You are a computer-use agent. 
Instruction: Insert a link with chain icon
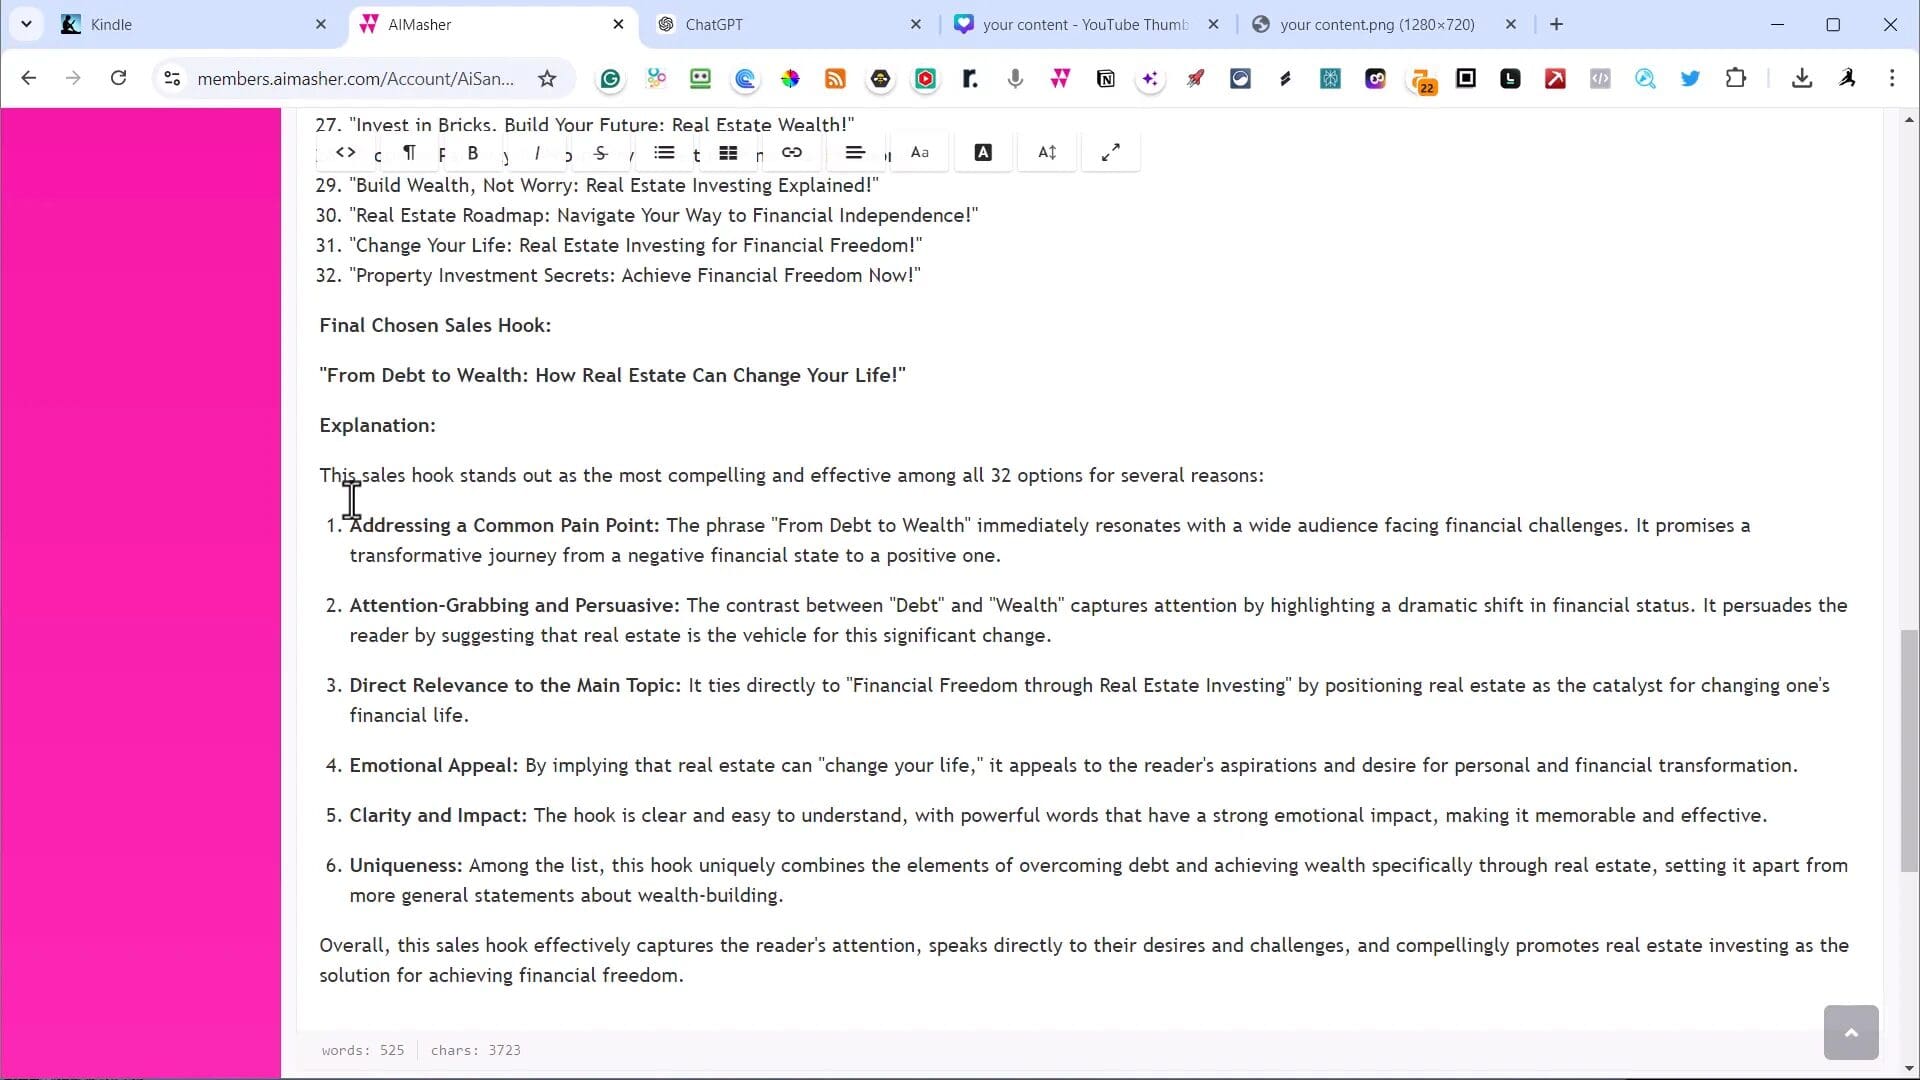[x=792, y=153]
